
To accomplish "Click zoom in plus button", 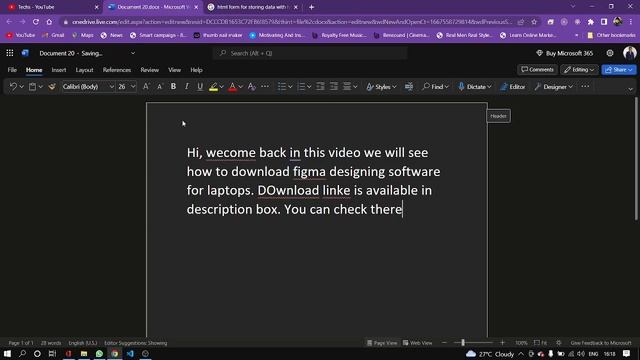I will (502, 343).
